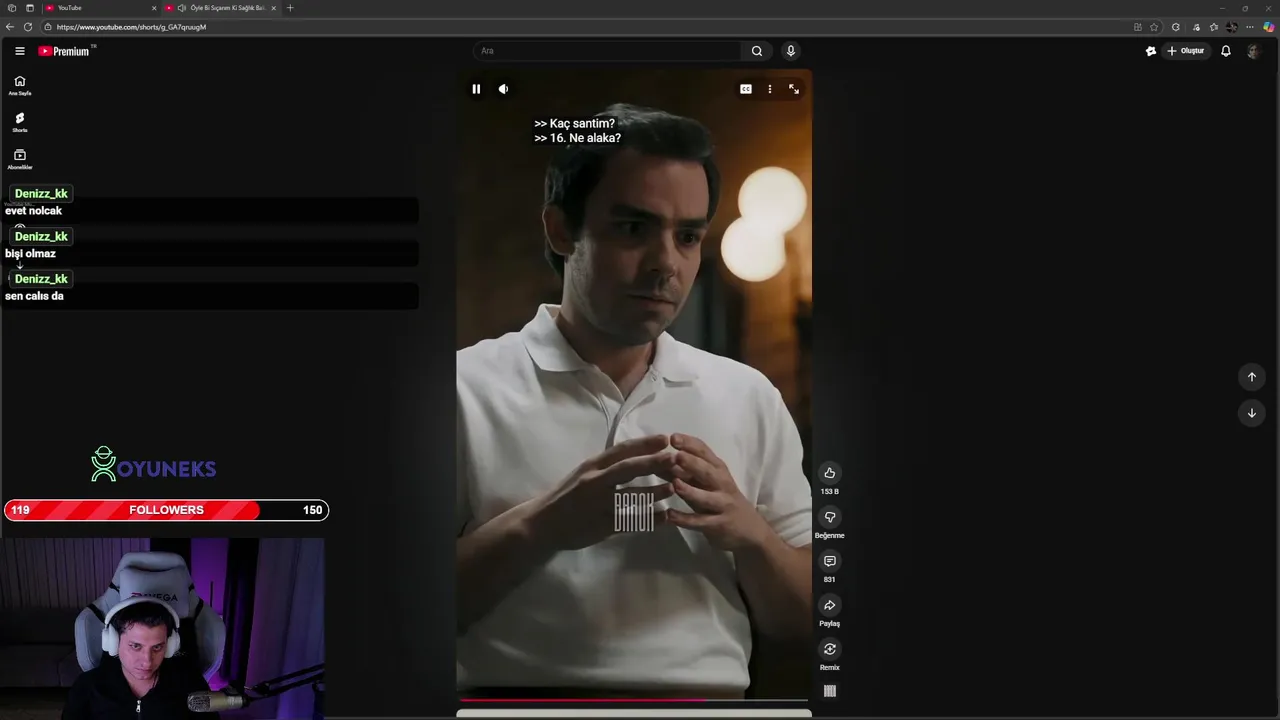The image size is (1280, 720).
Task: Open browser extensions icon
Action: point(1176,27)
